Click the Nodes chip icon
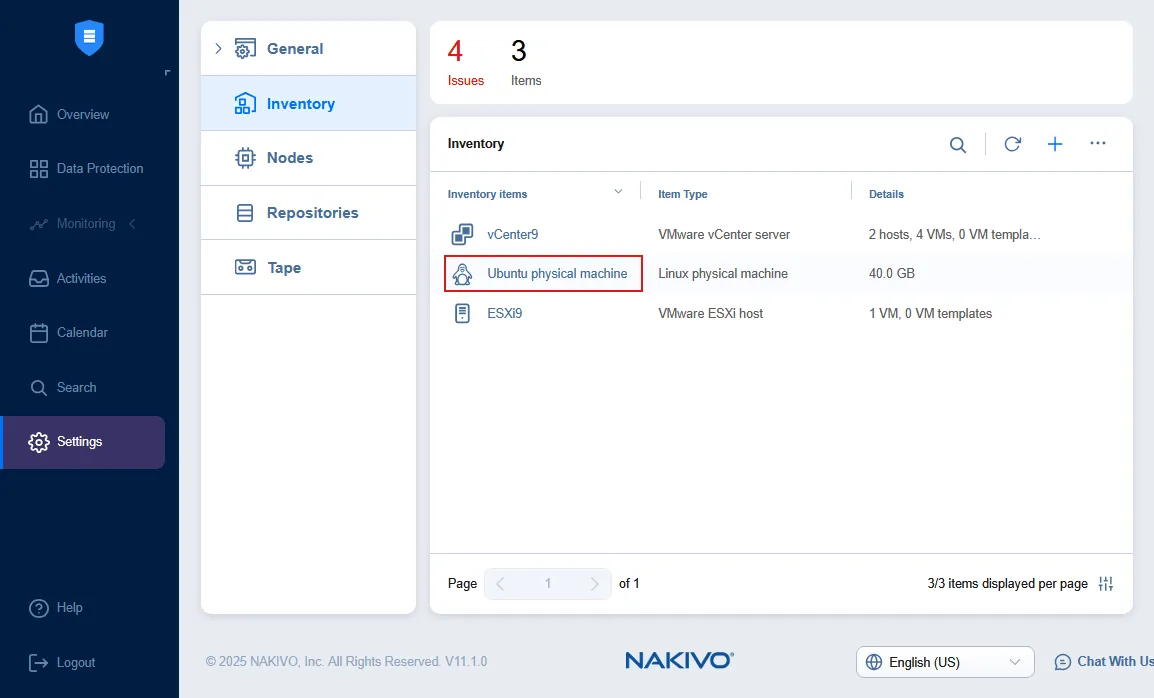Image resolution: width=1154 pixels, height=698 pixels. 245,158
